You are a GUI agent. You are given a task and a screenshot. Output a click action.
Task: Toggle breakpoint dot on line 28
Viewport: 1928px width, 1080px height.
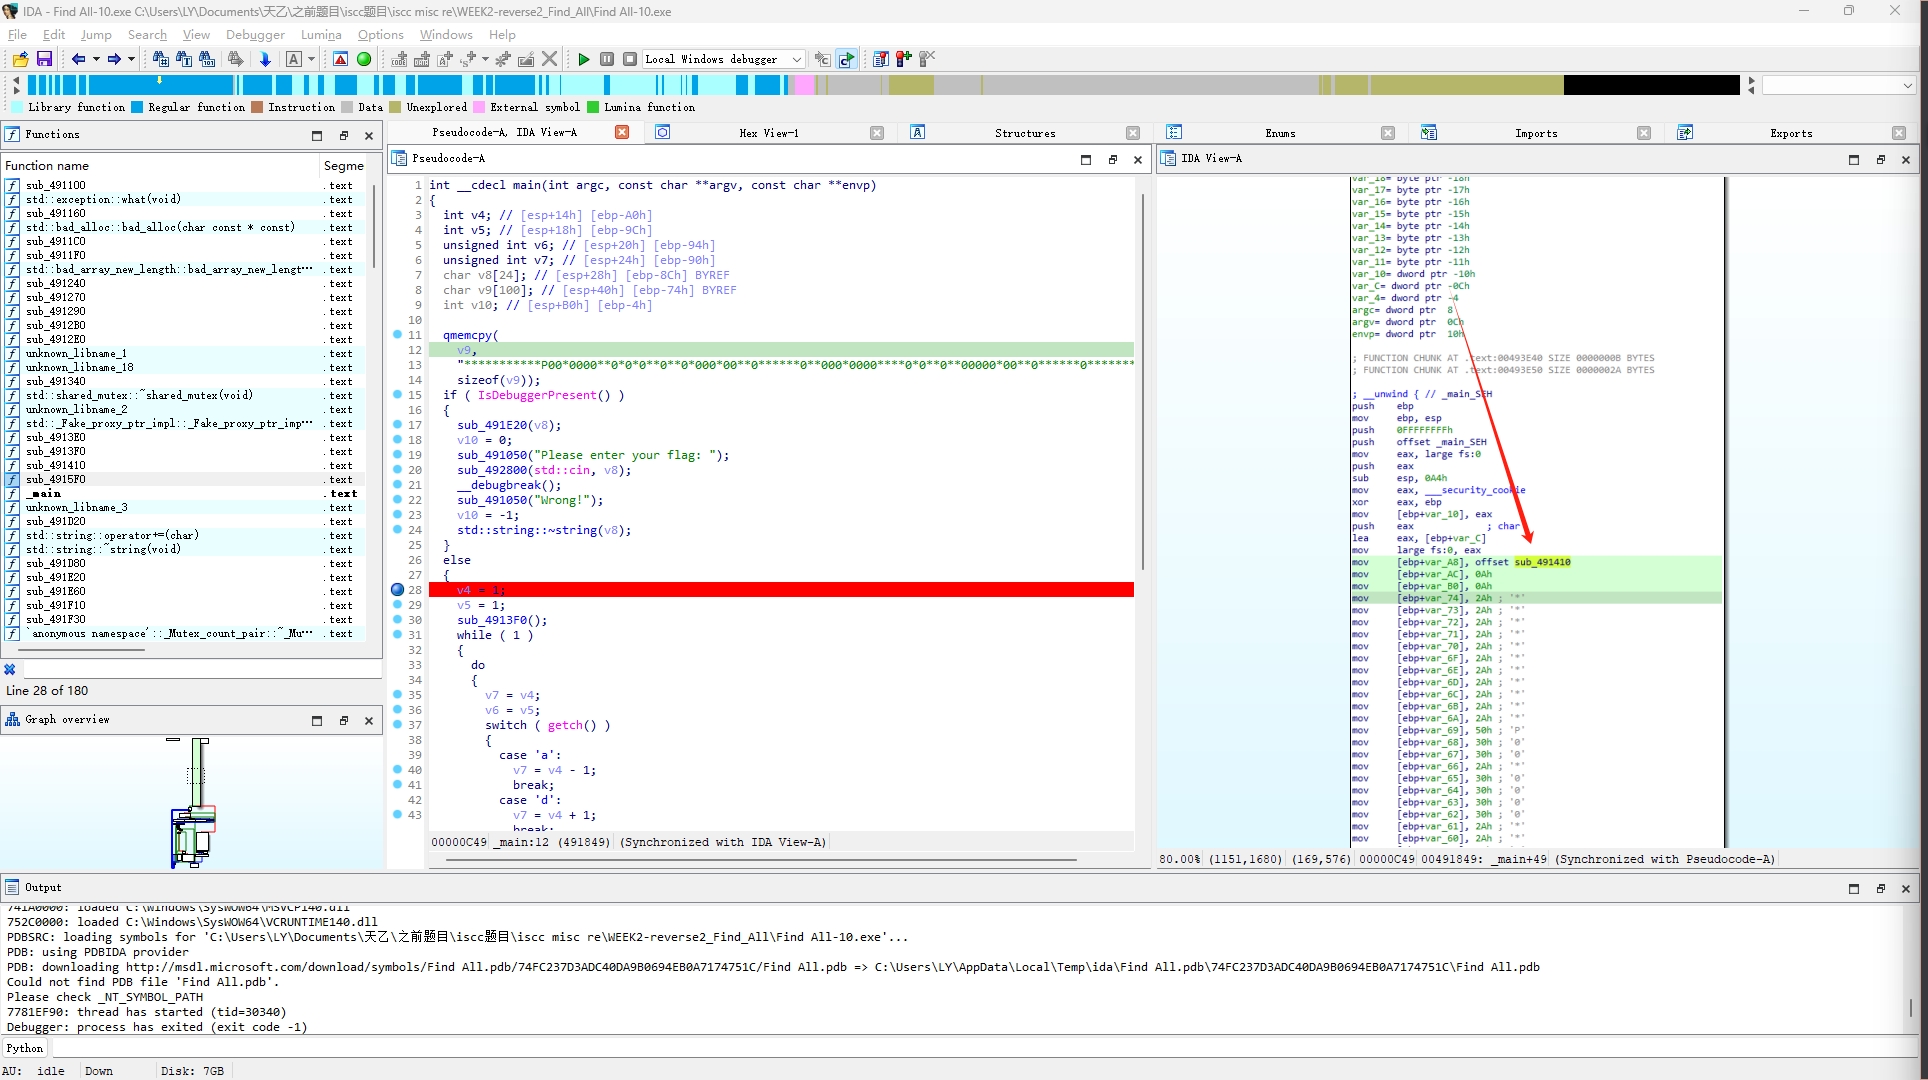pyautogui.click(x=397, y=590)
